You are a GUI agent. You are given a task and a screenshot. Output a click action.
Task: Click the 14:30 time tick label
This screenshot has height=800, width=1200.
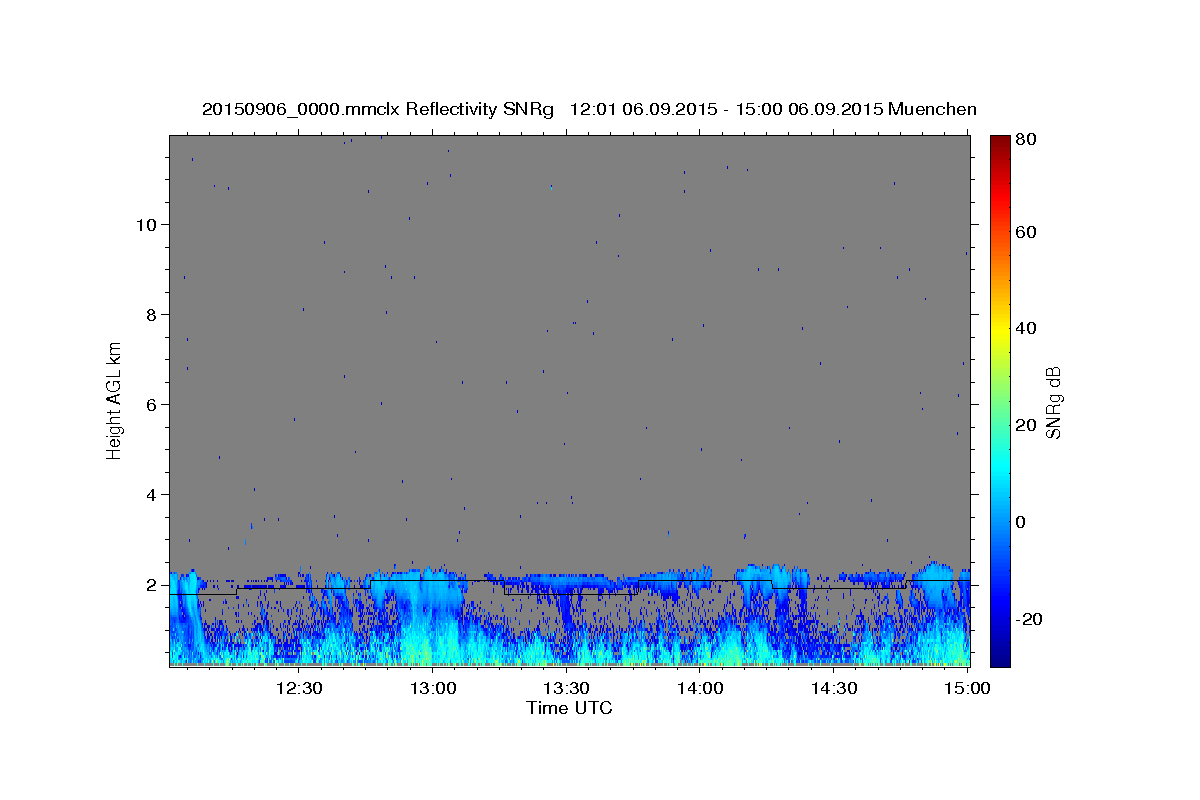click(x=835, y=688)
